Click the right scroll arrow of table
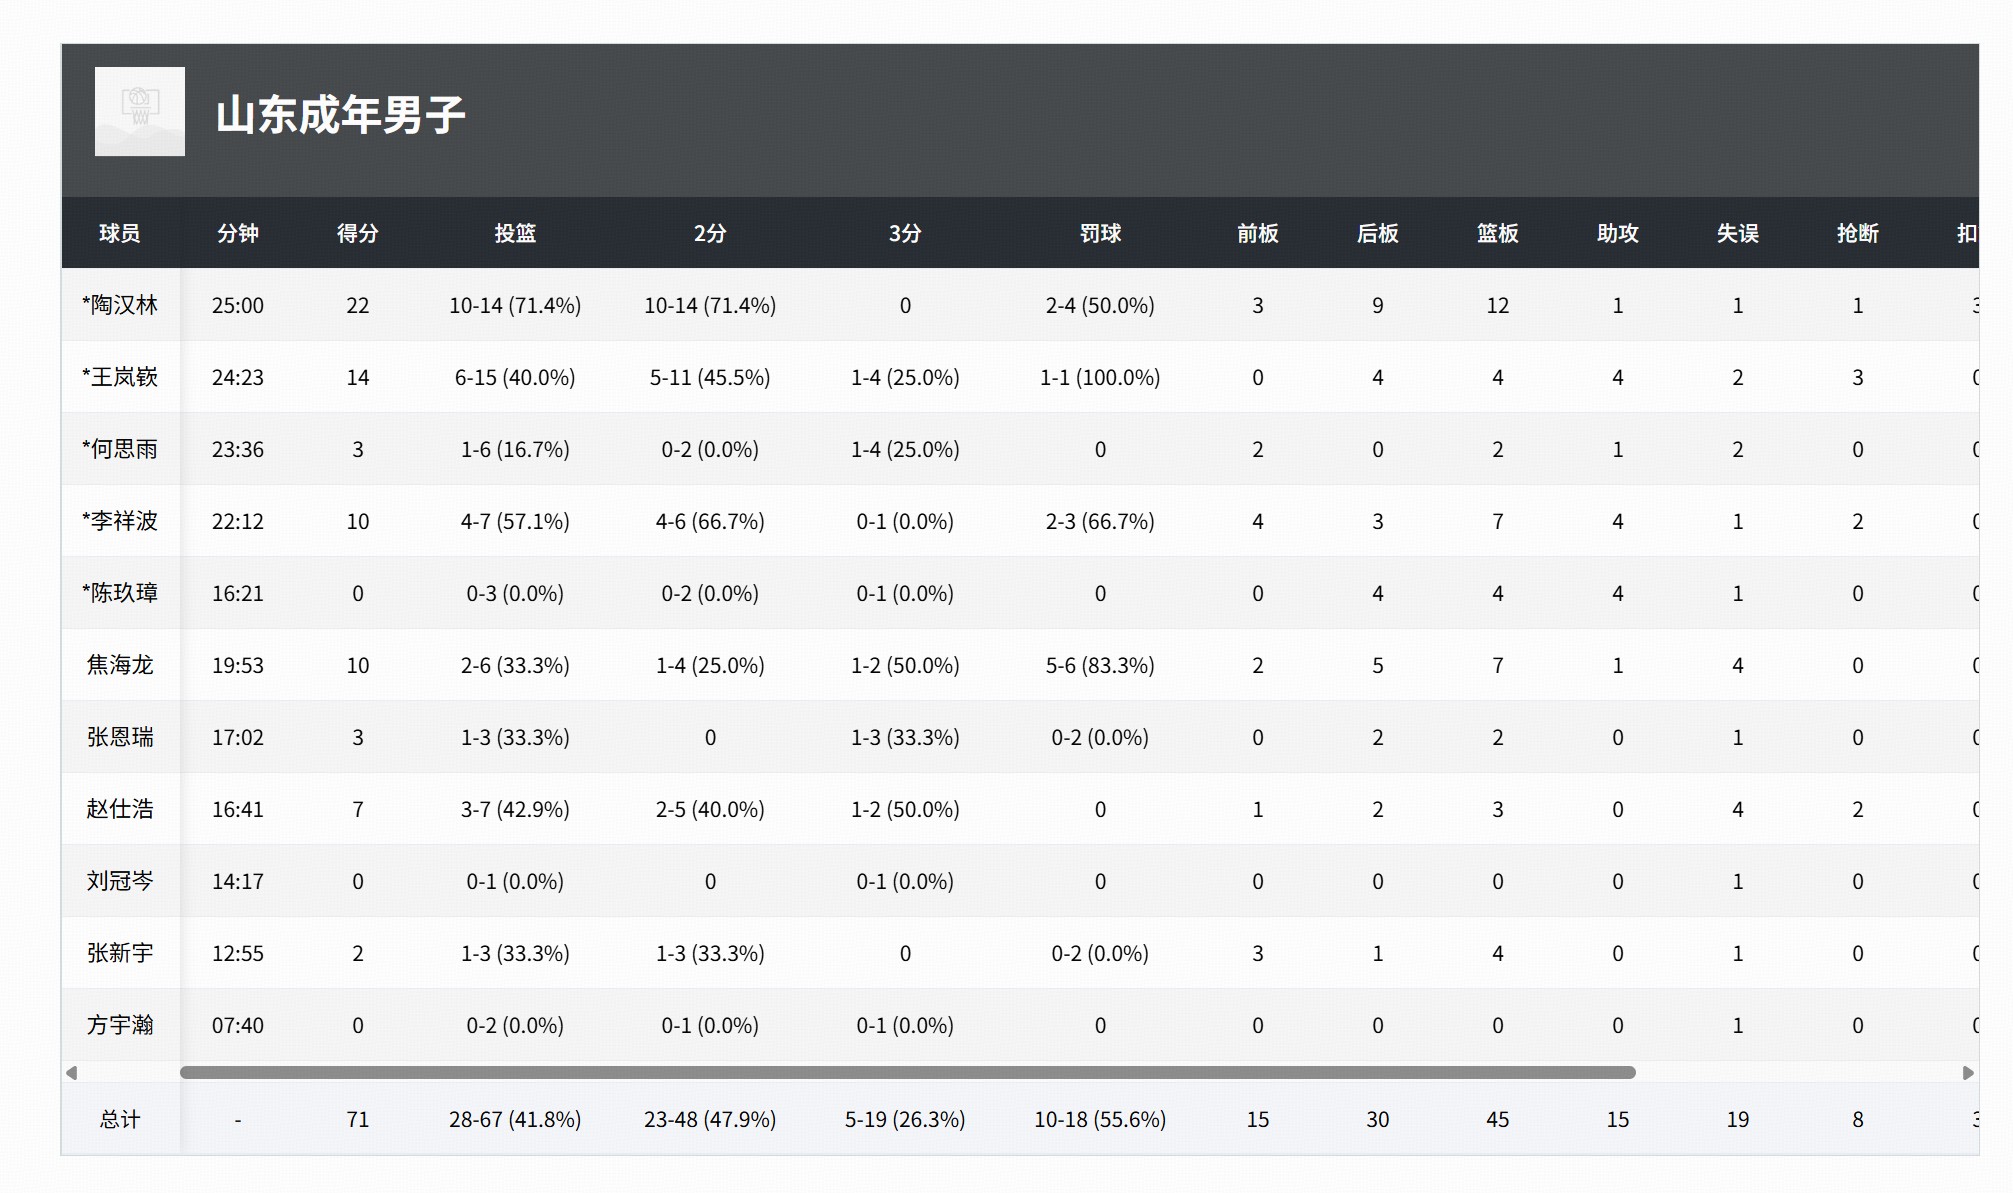This screenshot has height=1193, width=2013. pyautogui.click(x=1968, y=1073)
